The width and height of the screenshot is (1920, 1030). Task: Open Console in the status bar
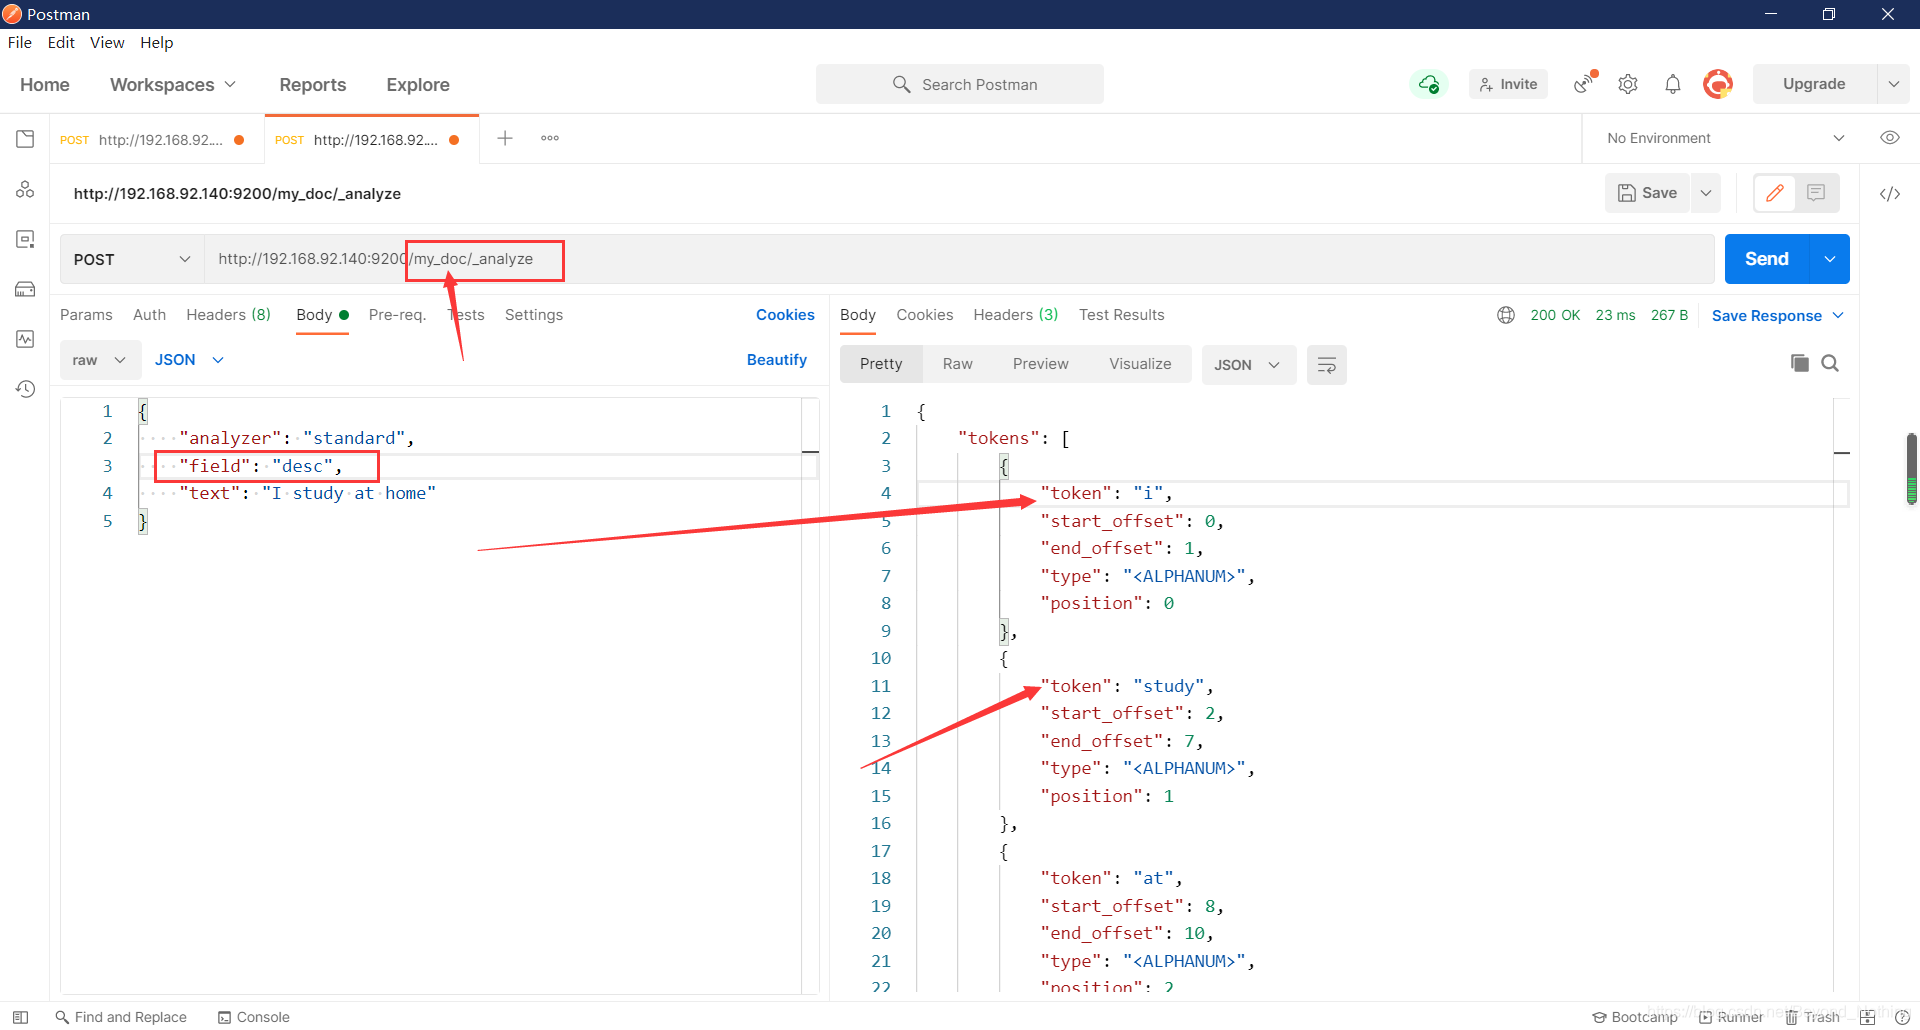click(254, 1017)
